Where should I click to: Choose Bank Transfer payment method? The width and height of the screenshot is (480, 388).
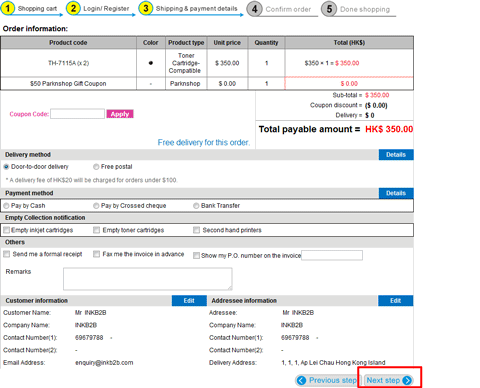click(x=196, y=206)
